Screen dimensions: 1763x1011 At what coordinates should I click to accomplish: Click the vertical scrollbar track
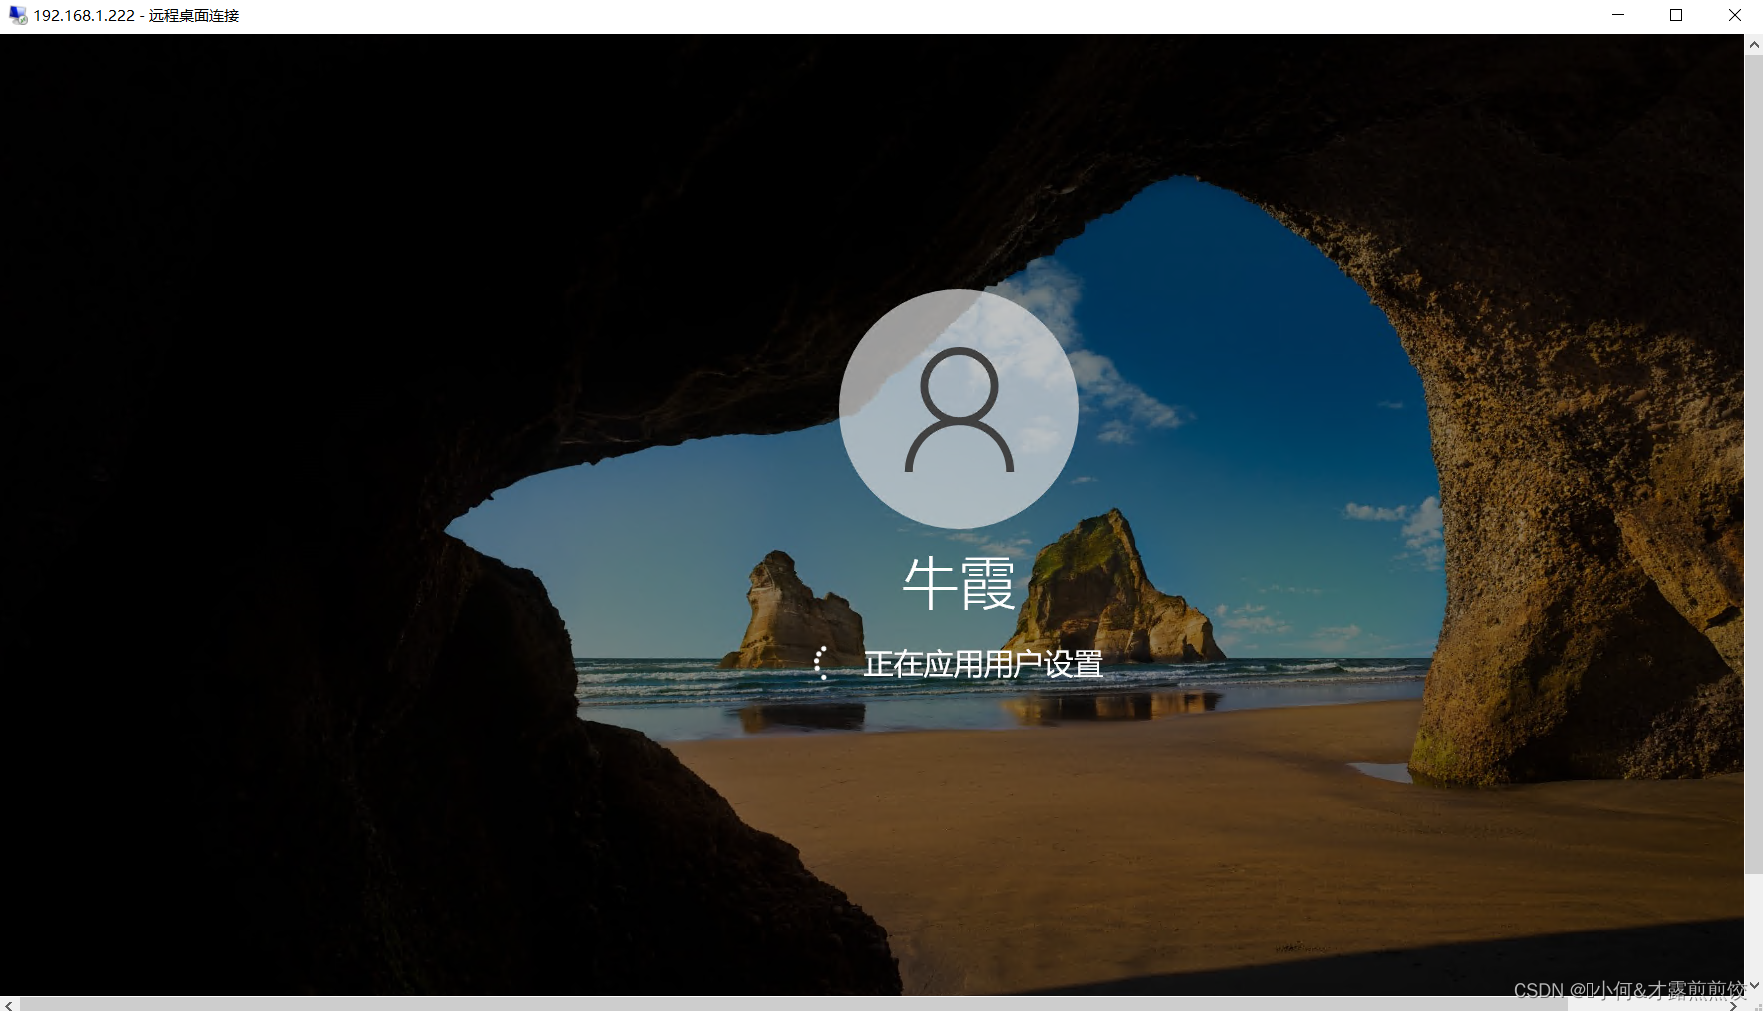pos(1754,514)
